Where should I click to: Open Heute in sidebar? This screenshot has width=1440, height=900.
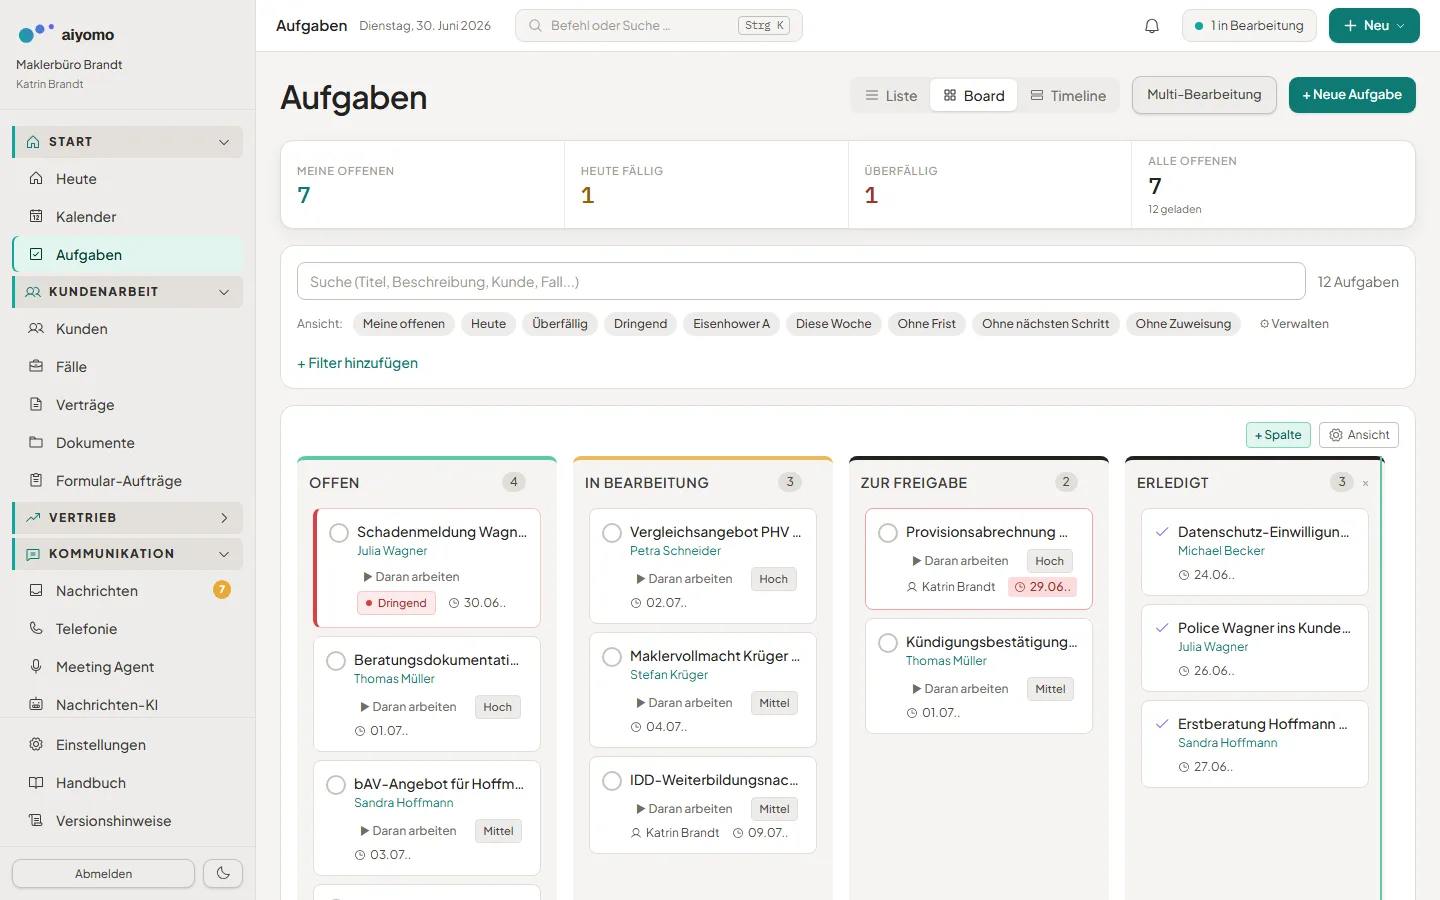[128, 179]
